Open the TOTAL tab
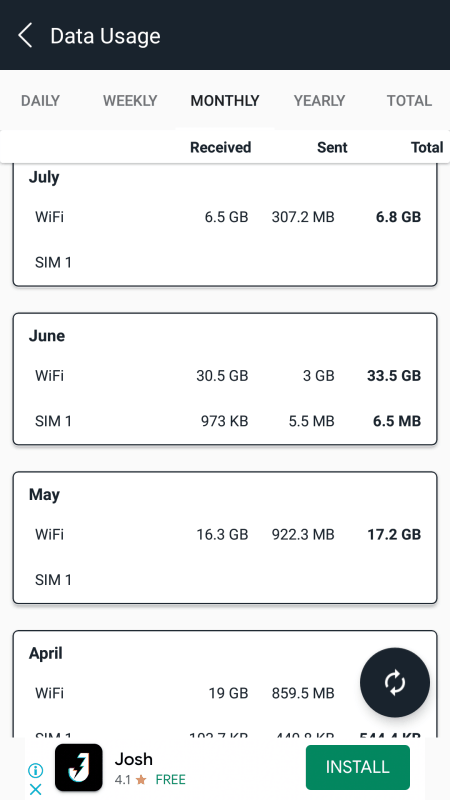Viewport: 450px width, 800px height. click(x=409, y=101)
